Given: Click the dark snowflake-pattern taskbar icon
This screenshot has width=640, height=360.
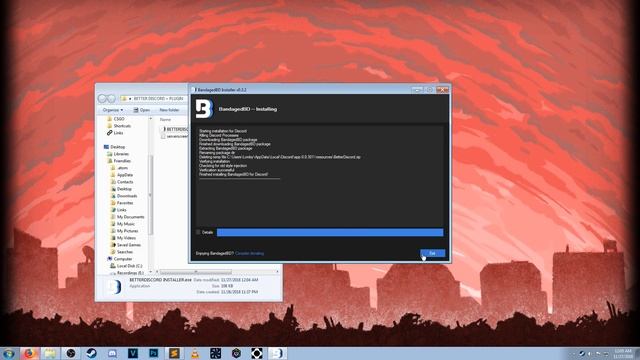Looking at the screenshot, I should tap(216, 353).
